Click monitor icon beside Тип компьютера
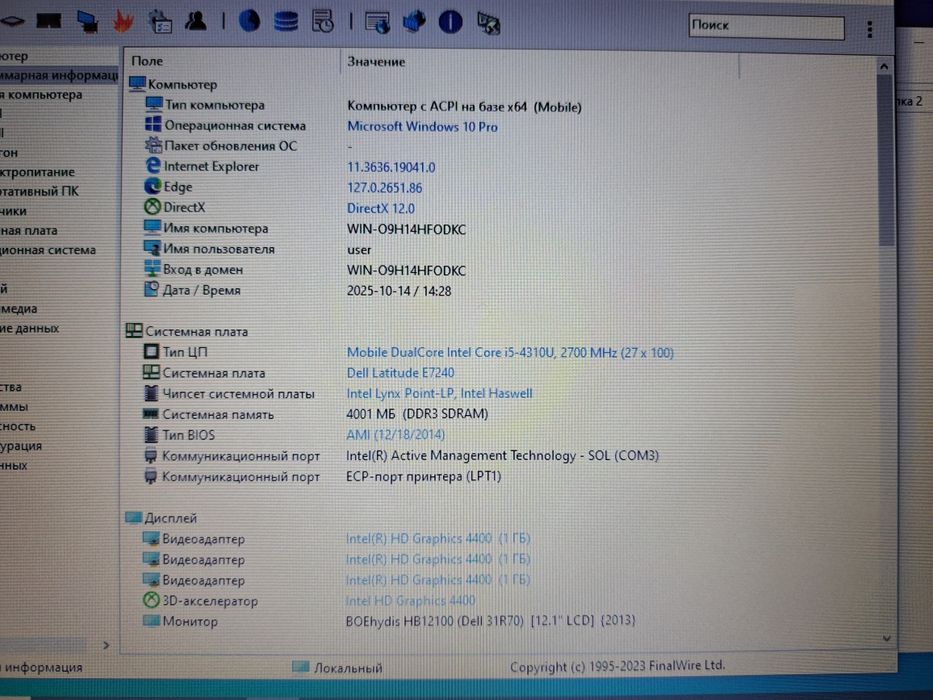The image size is (933, 700). tap(154, 104)
